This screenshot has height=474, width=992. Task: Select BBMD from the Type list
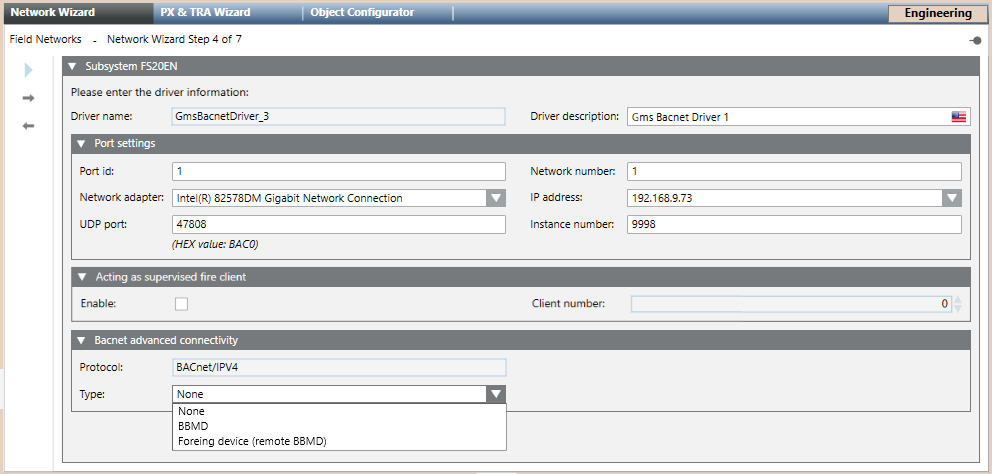(x=192, y=426)
